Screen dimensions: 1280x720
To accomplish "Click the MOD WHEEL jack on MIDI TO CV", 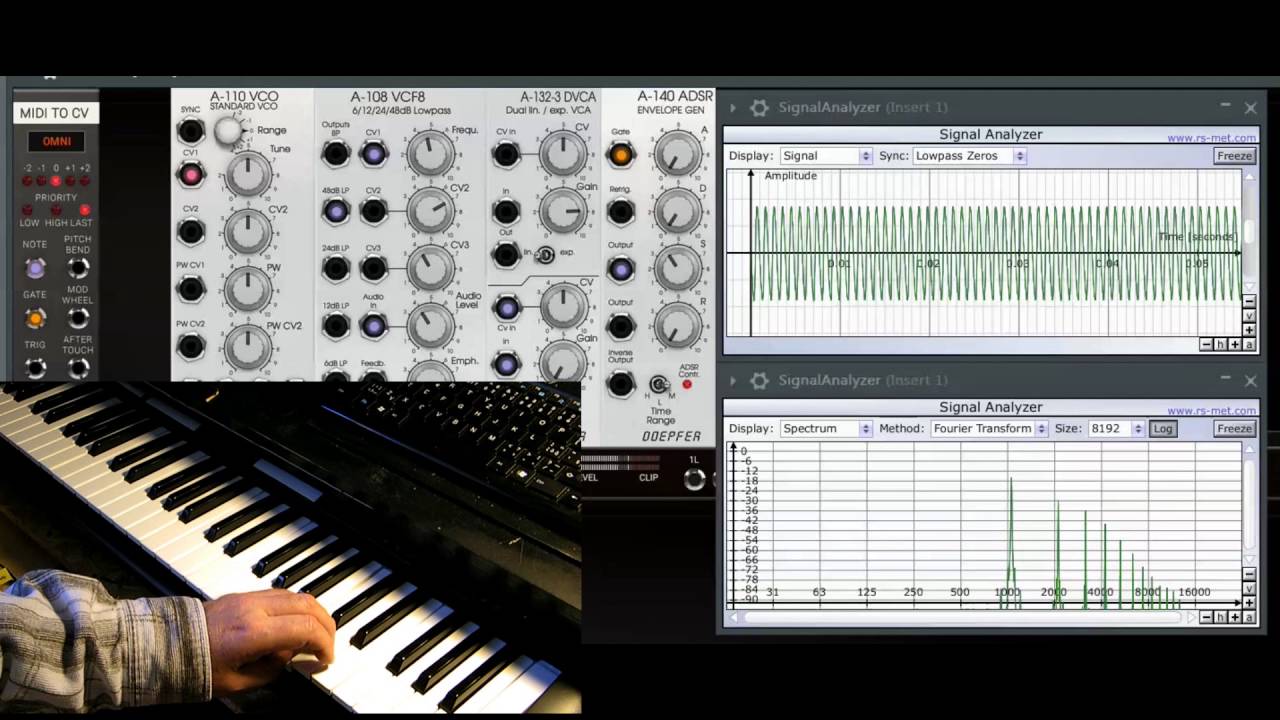I will pyautogui.click(x=78, y=319).
